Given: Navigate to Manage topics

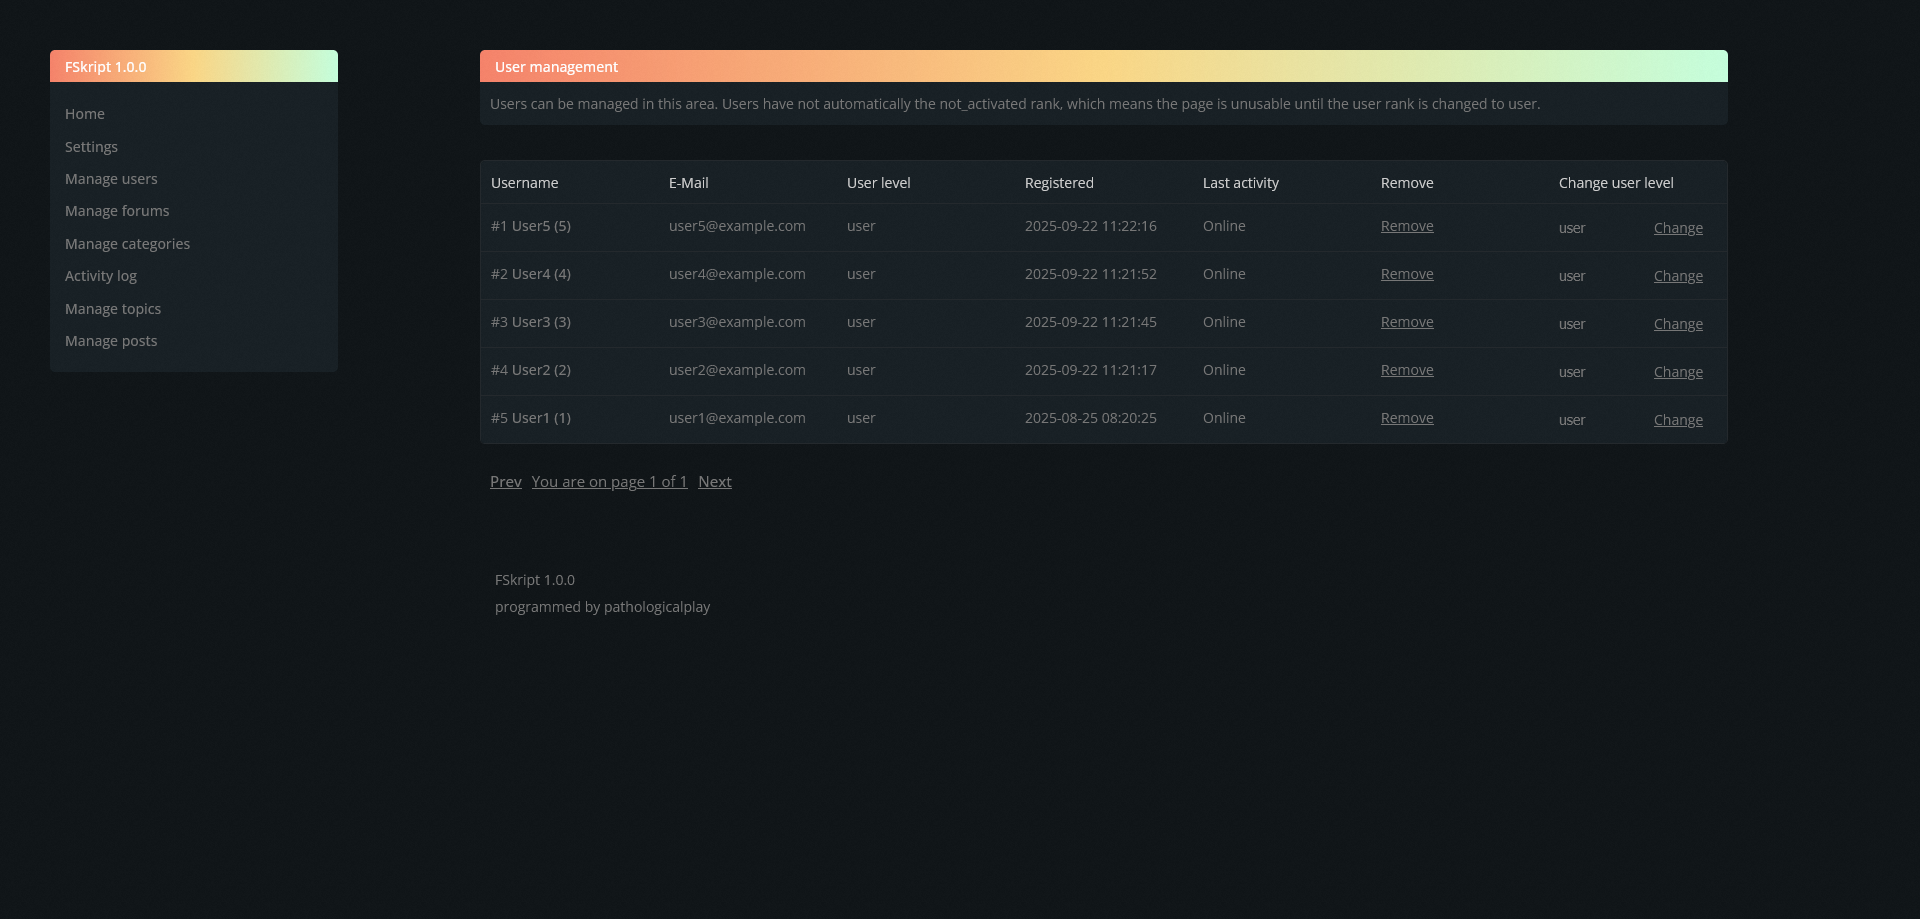Looking at the screenshot, I should (x=113, y=309).
